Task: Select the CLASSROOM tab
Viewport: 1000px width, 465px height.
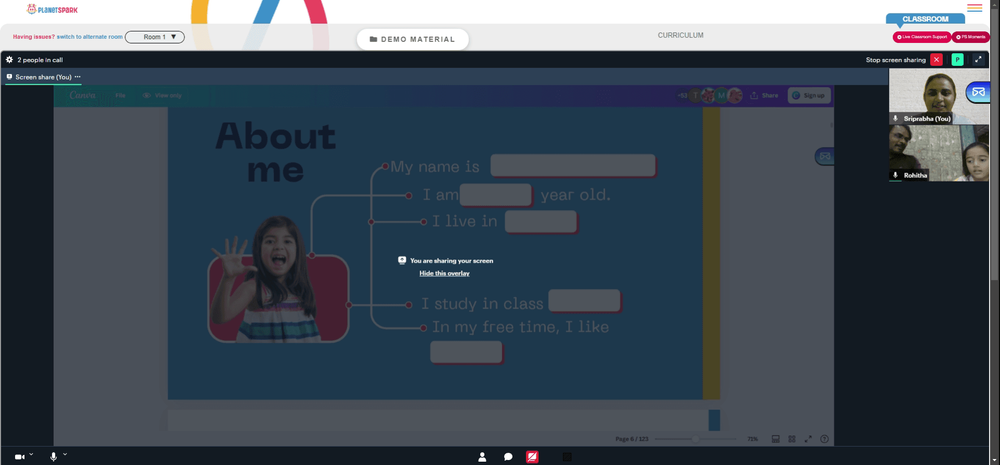Action: click(925, 19)
